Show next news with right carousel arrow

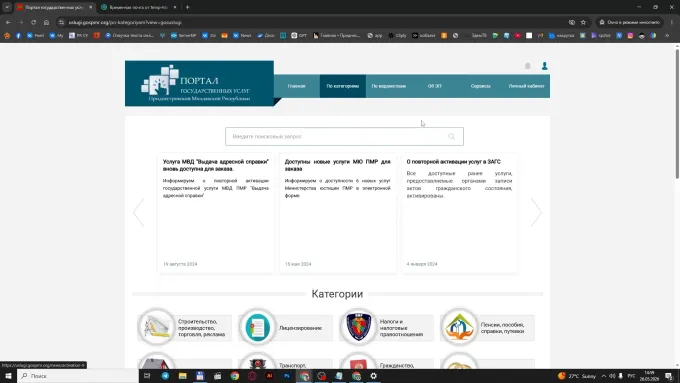[536, 213]
